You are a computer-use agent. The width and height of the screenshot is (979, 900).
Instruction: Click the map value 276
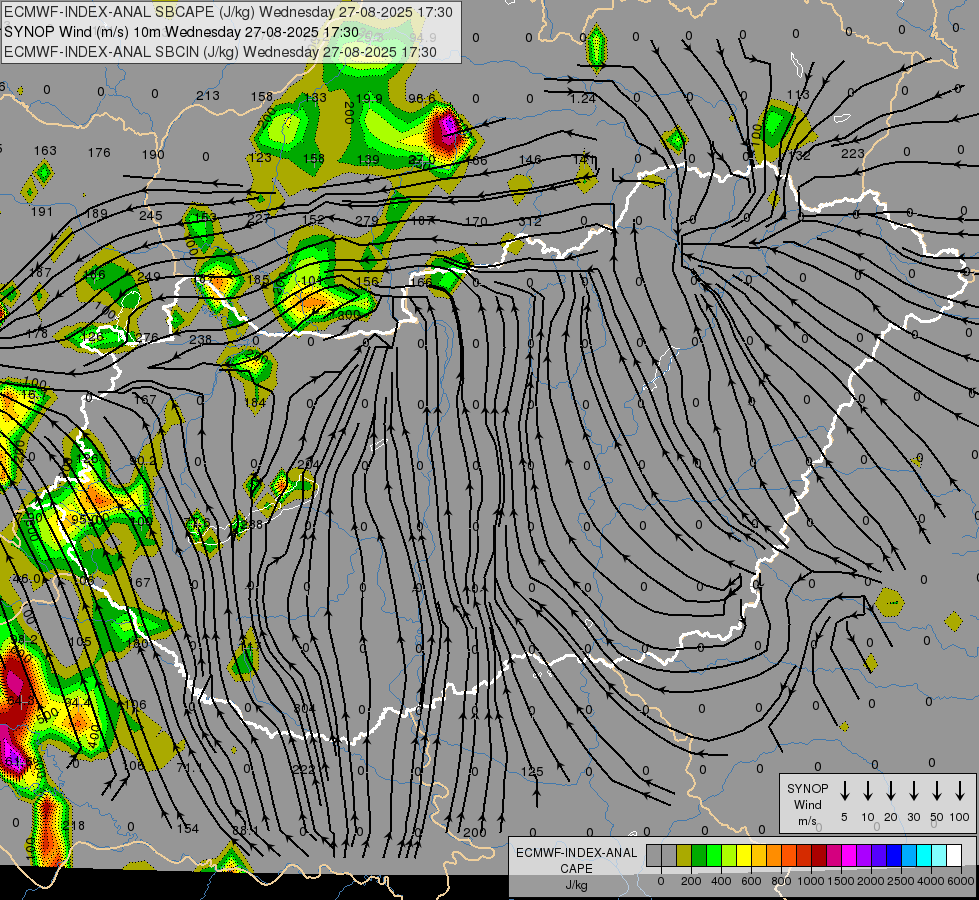click(x=147, y=338)
